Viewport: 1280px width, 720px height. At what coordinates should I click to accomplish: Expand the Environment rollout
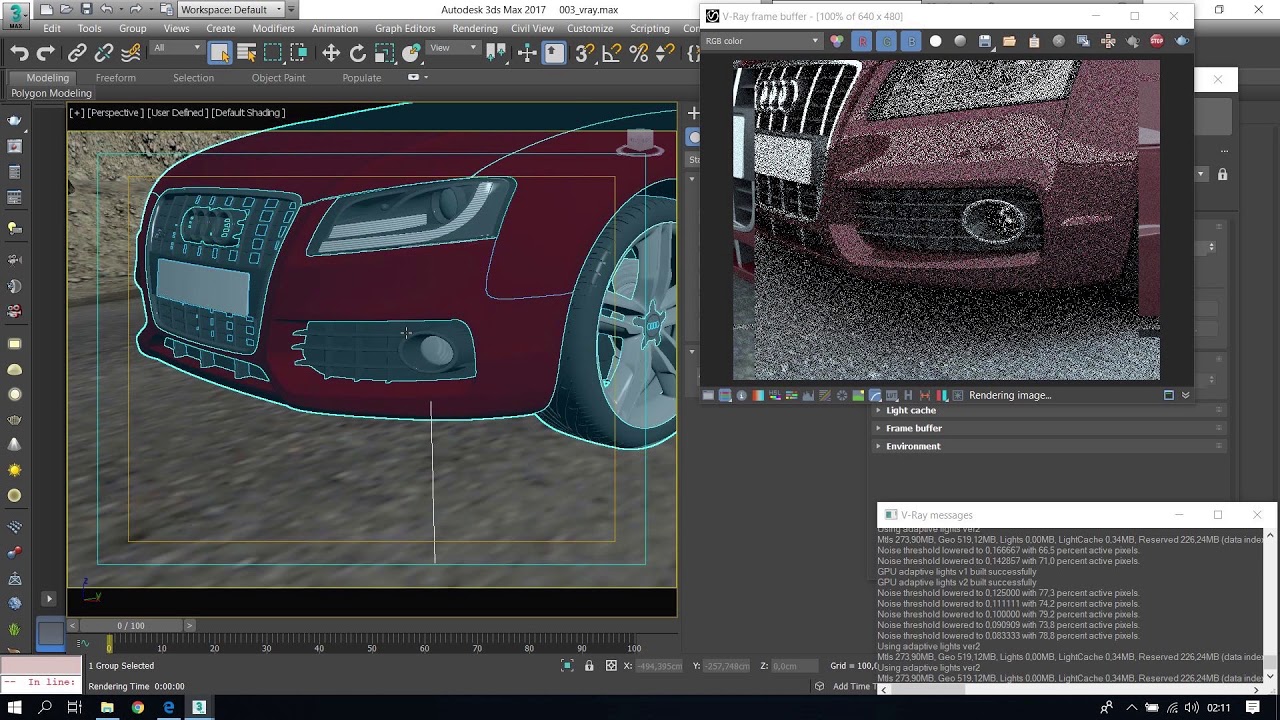tap(912, 446)
